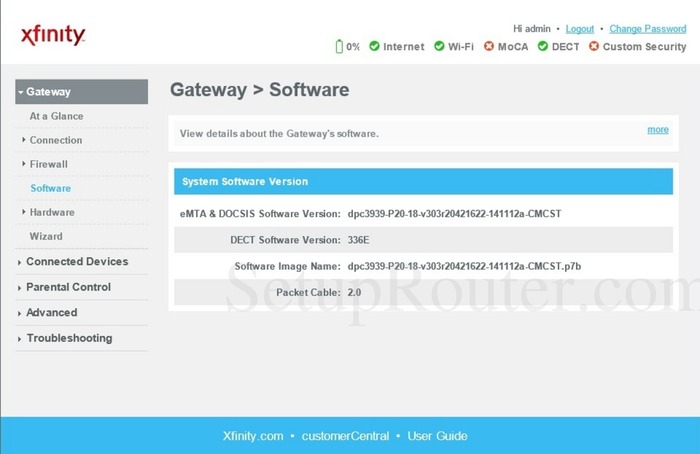Expand the Advanced section

(51, 312)
